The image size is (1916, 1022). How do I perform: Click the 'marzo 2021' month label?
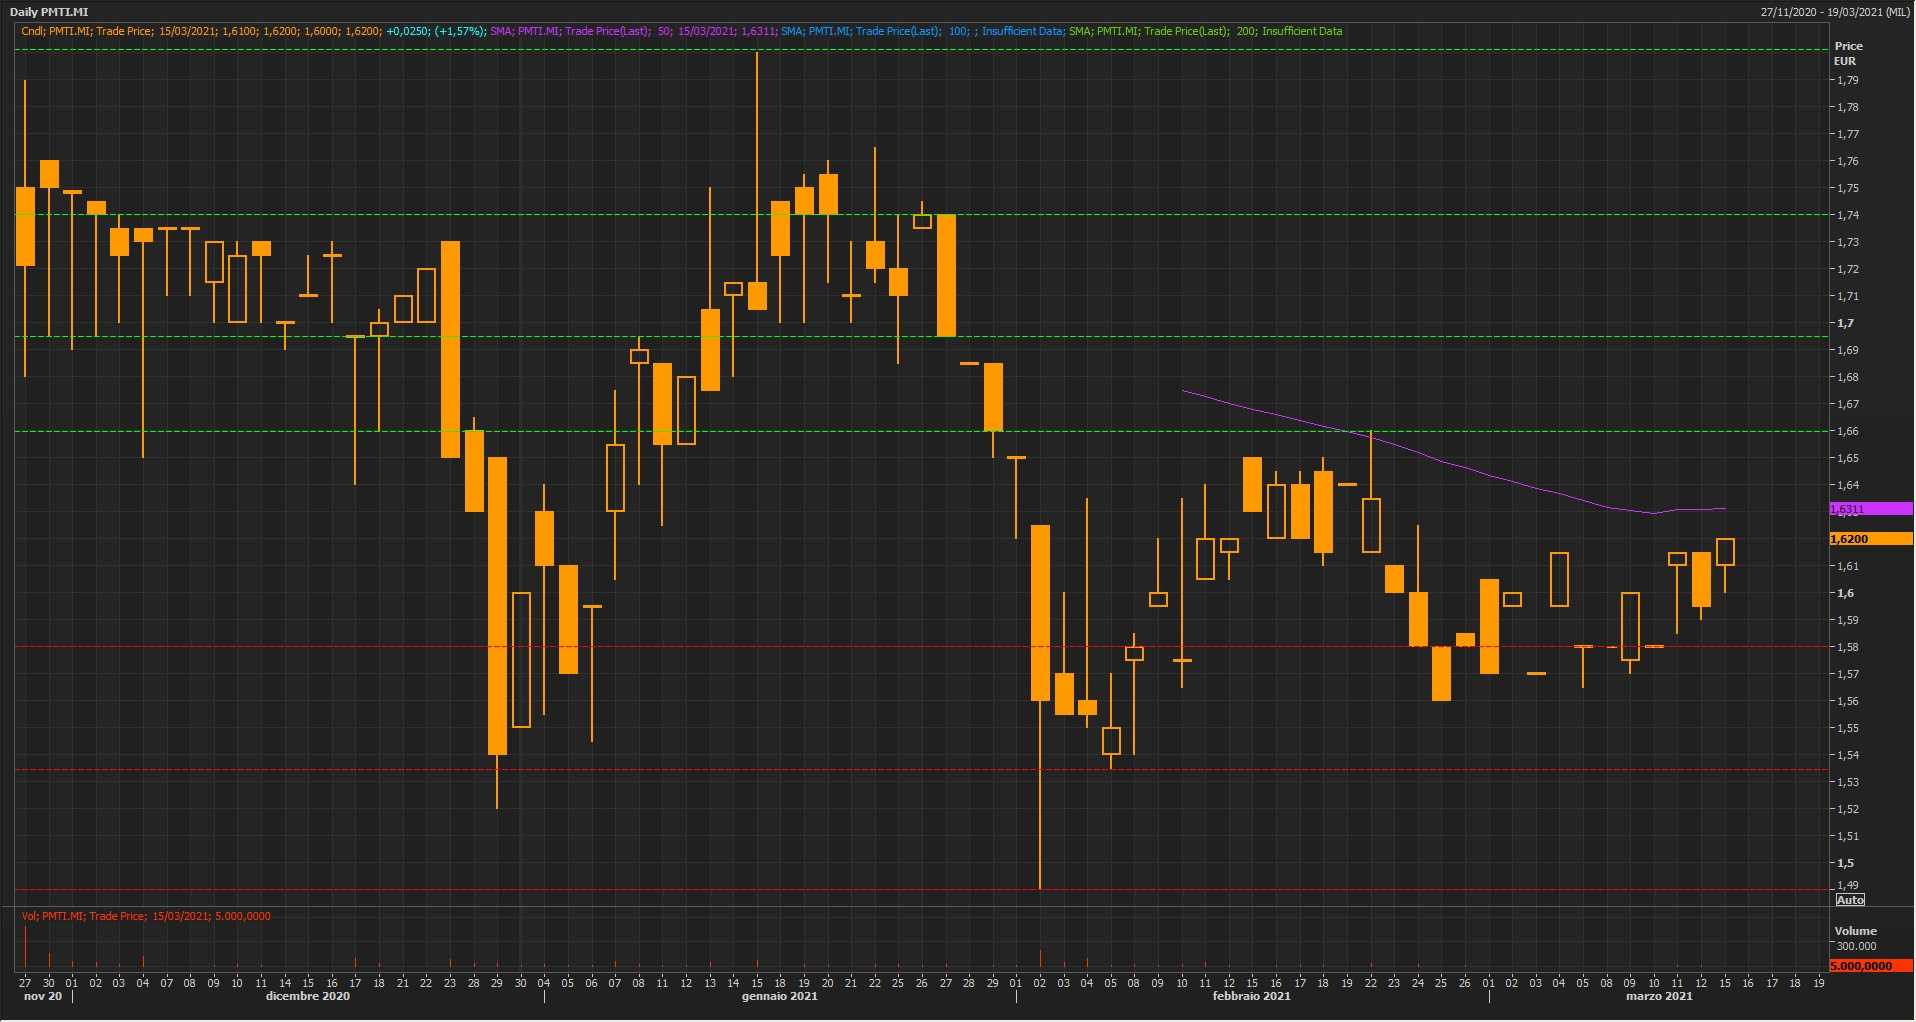[1658, 996]
